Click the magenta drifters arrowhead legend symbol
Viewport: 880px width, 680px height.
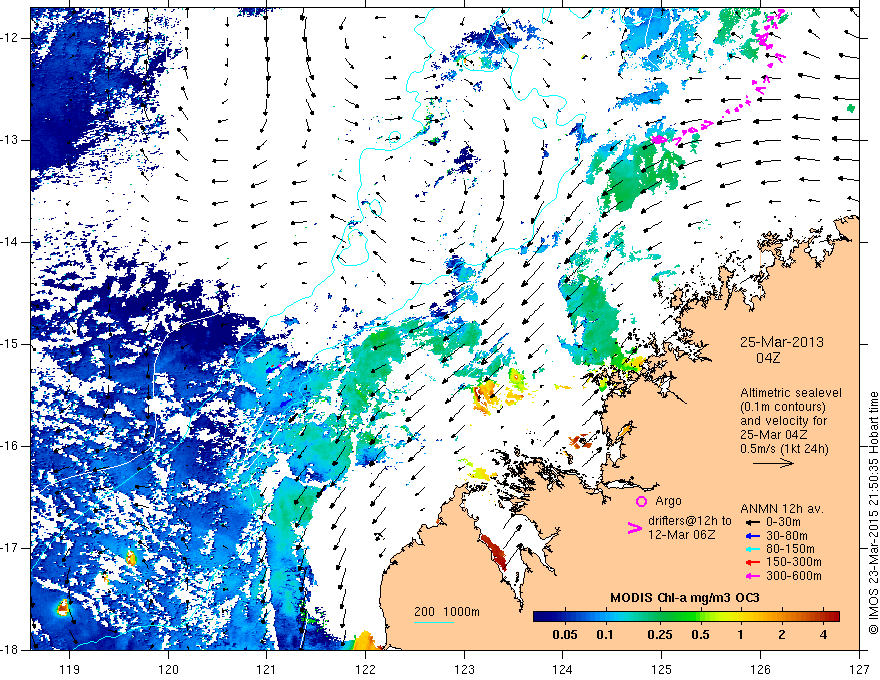tap(634, 527)
